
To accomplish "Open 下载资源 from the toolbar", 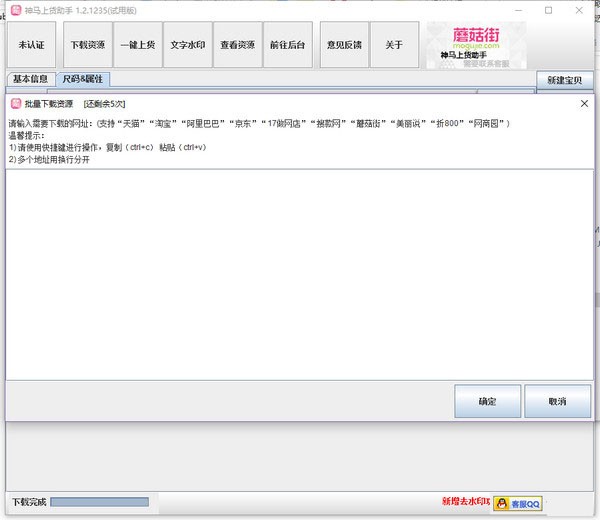I will point(88,45).
